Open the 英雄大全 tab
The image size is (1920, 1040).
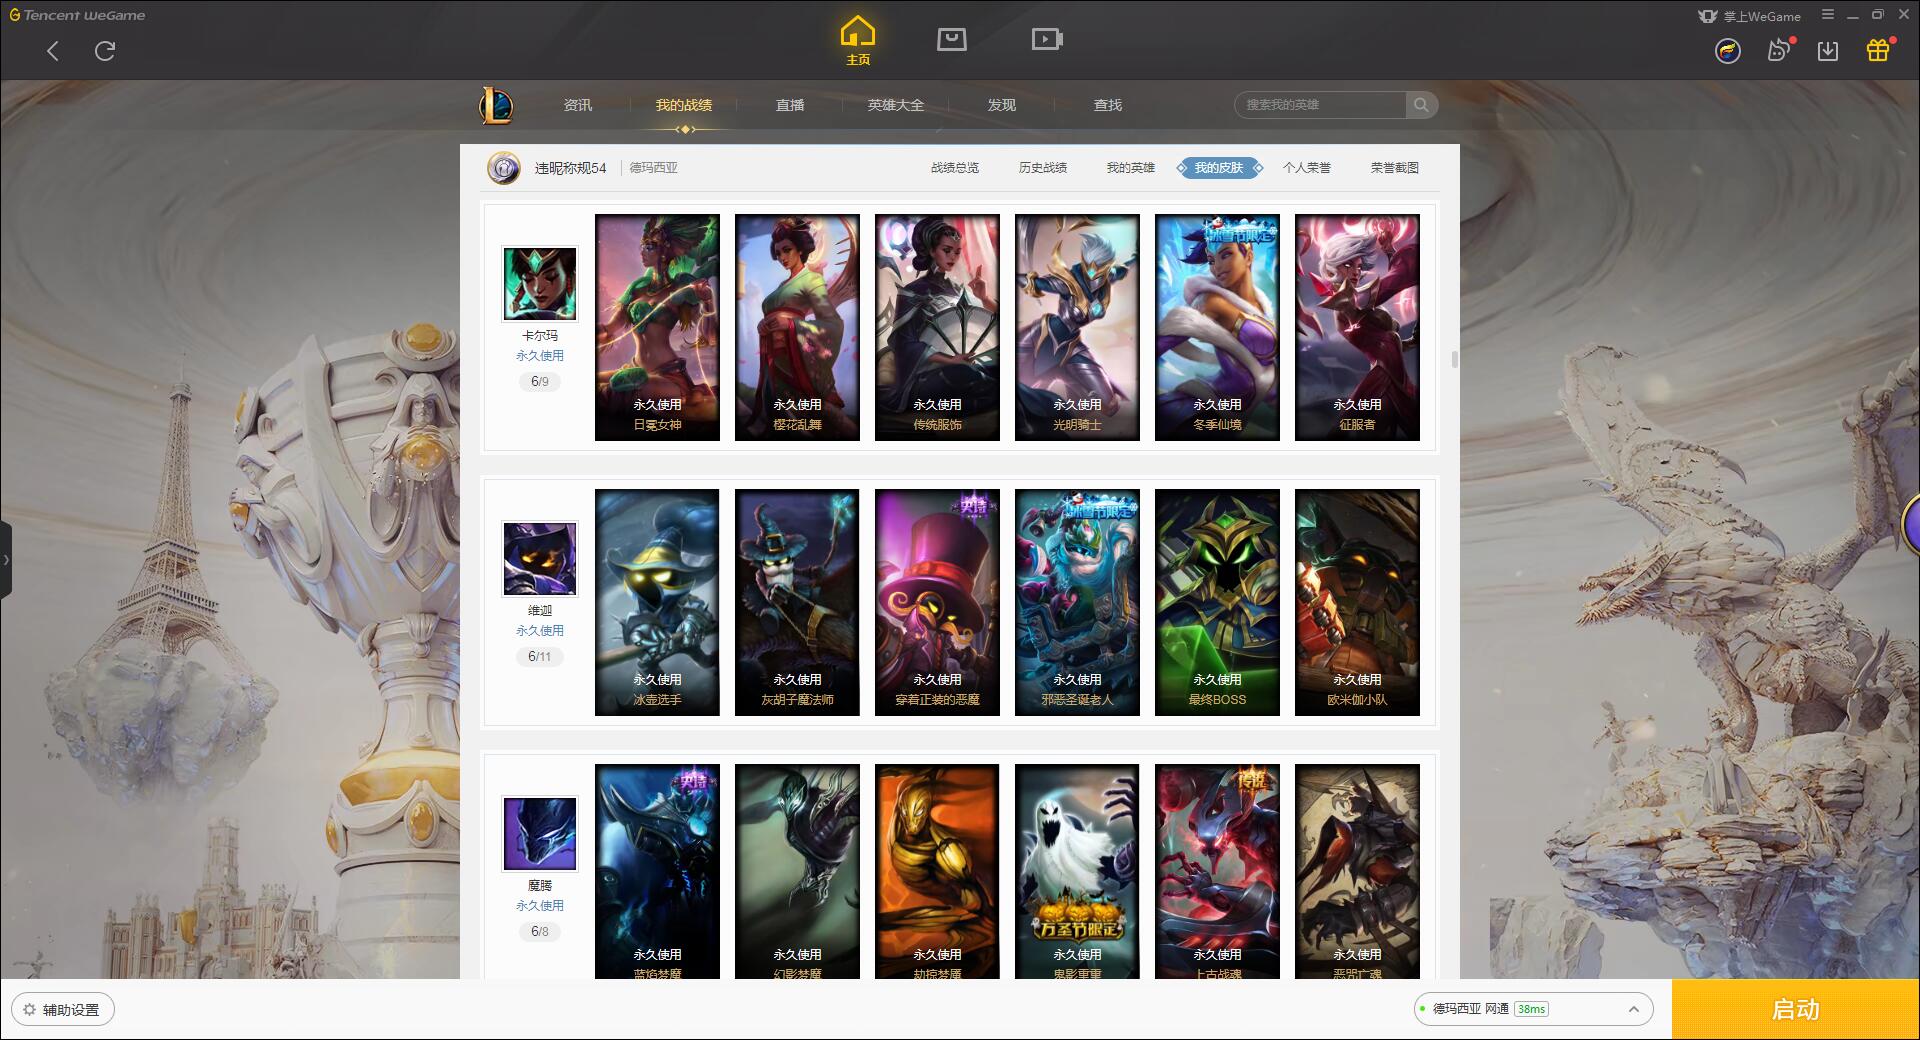pos(896,105)
